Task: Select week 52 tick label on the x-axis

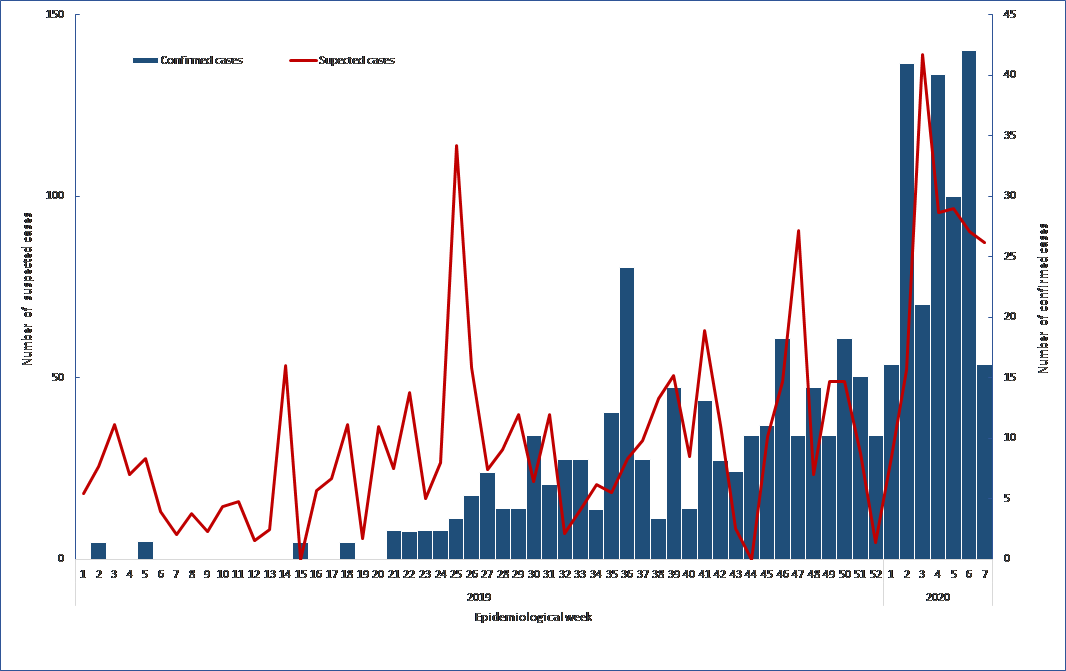Action: click(x=876, y=574)
